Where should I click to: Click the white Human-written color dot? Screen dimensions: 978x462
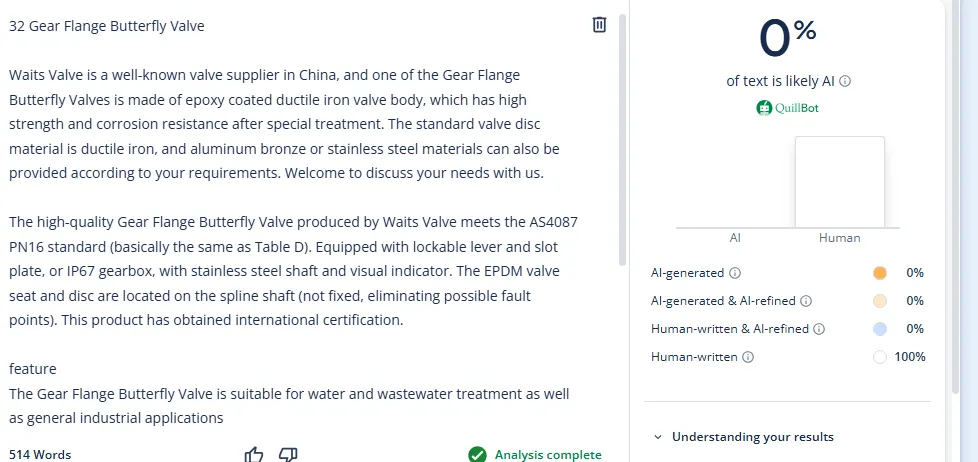pos(880,357)
